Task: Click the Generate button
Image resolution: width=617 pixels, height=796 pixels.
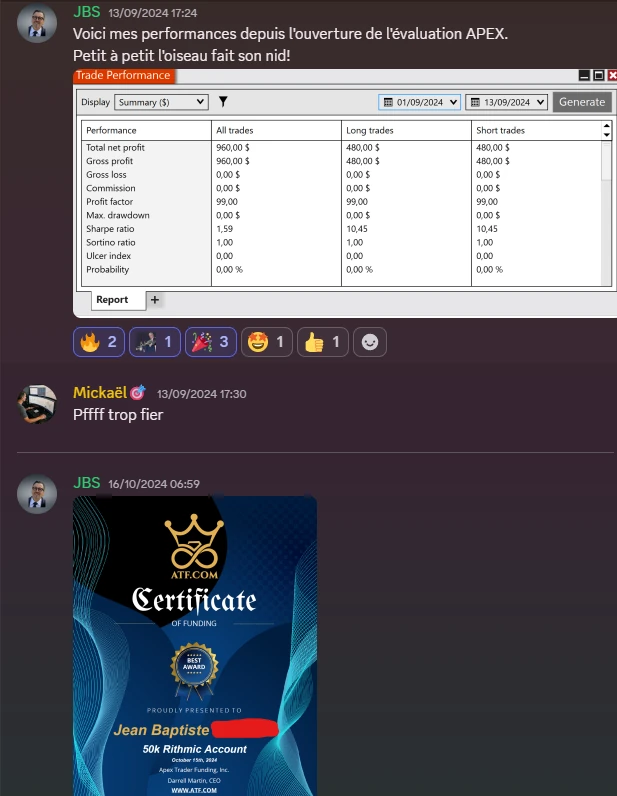Action: pos(582,102)
